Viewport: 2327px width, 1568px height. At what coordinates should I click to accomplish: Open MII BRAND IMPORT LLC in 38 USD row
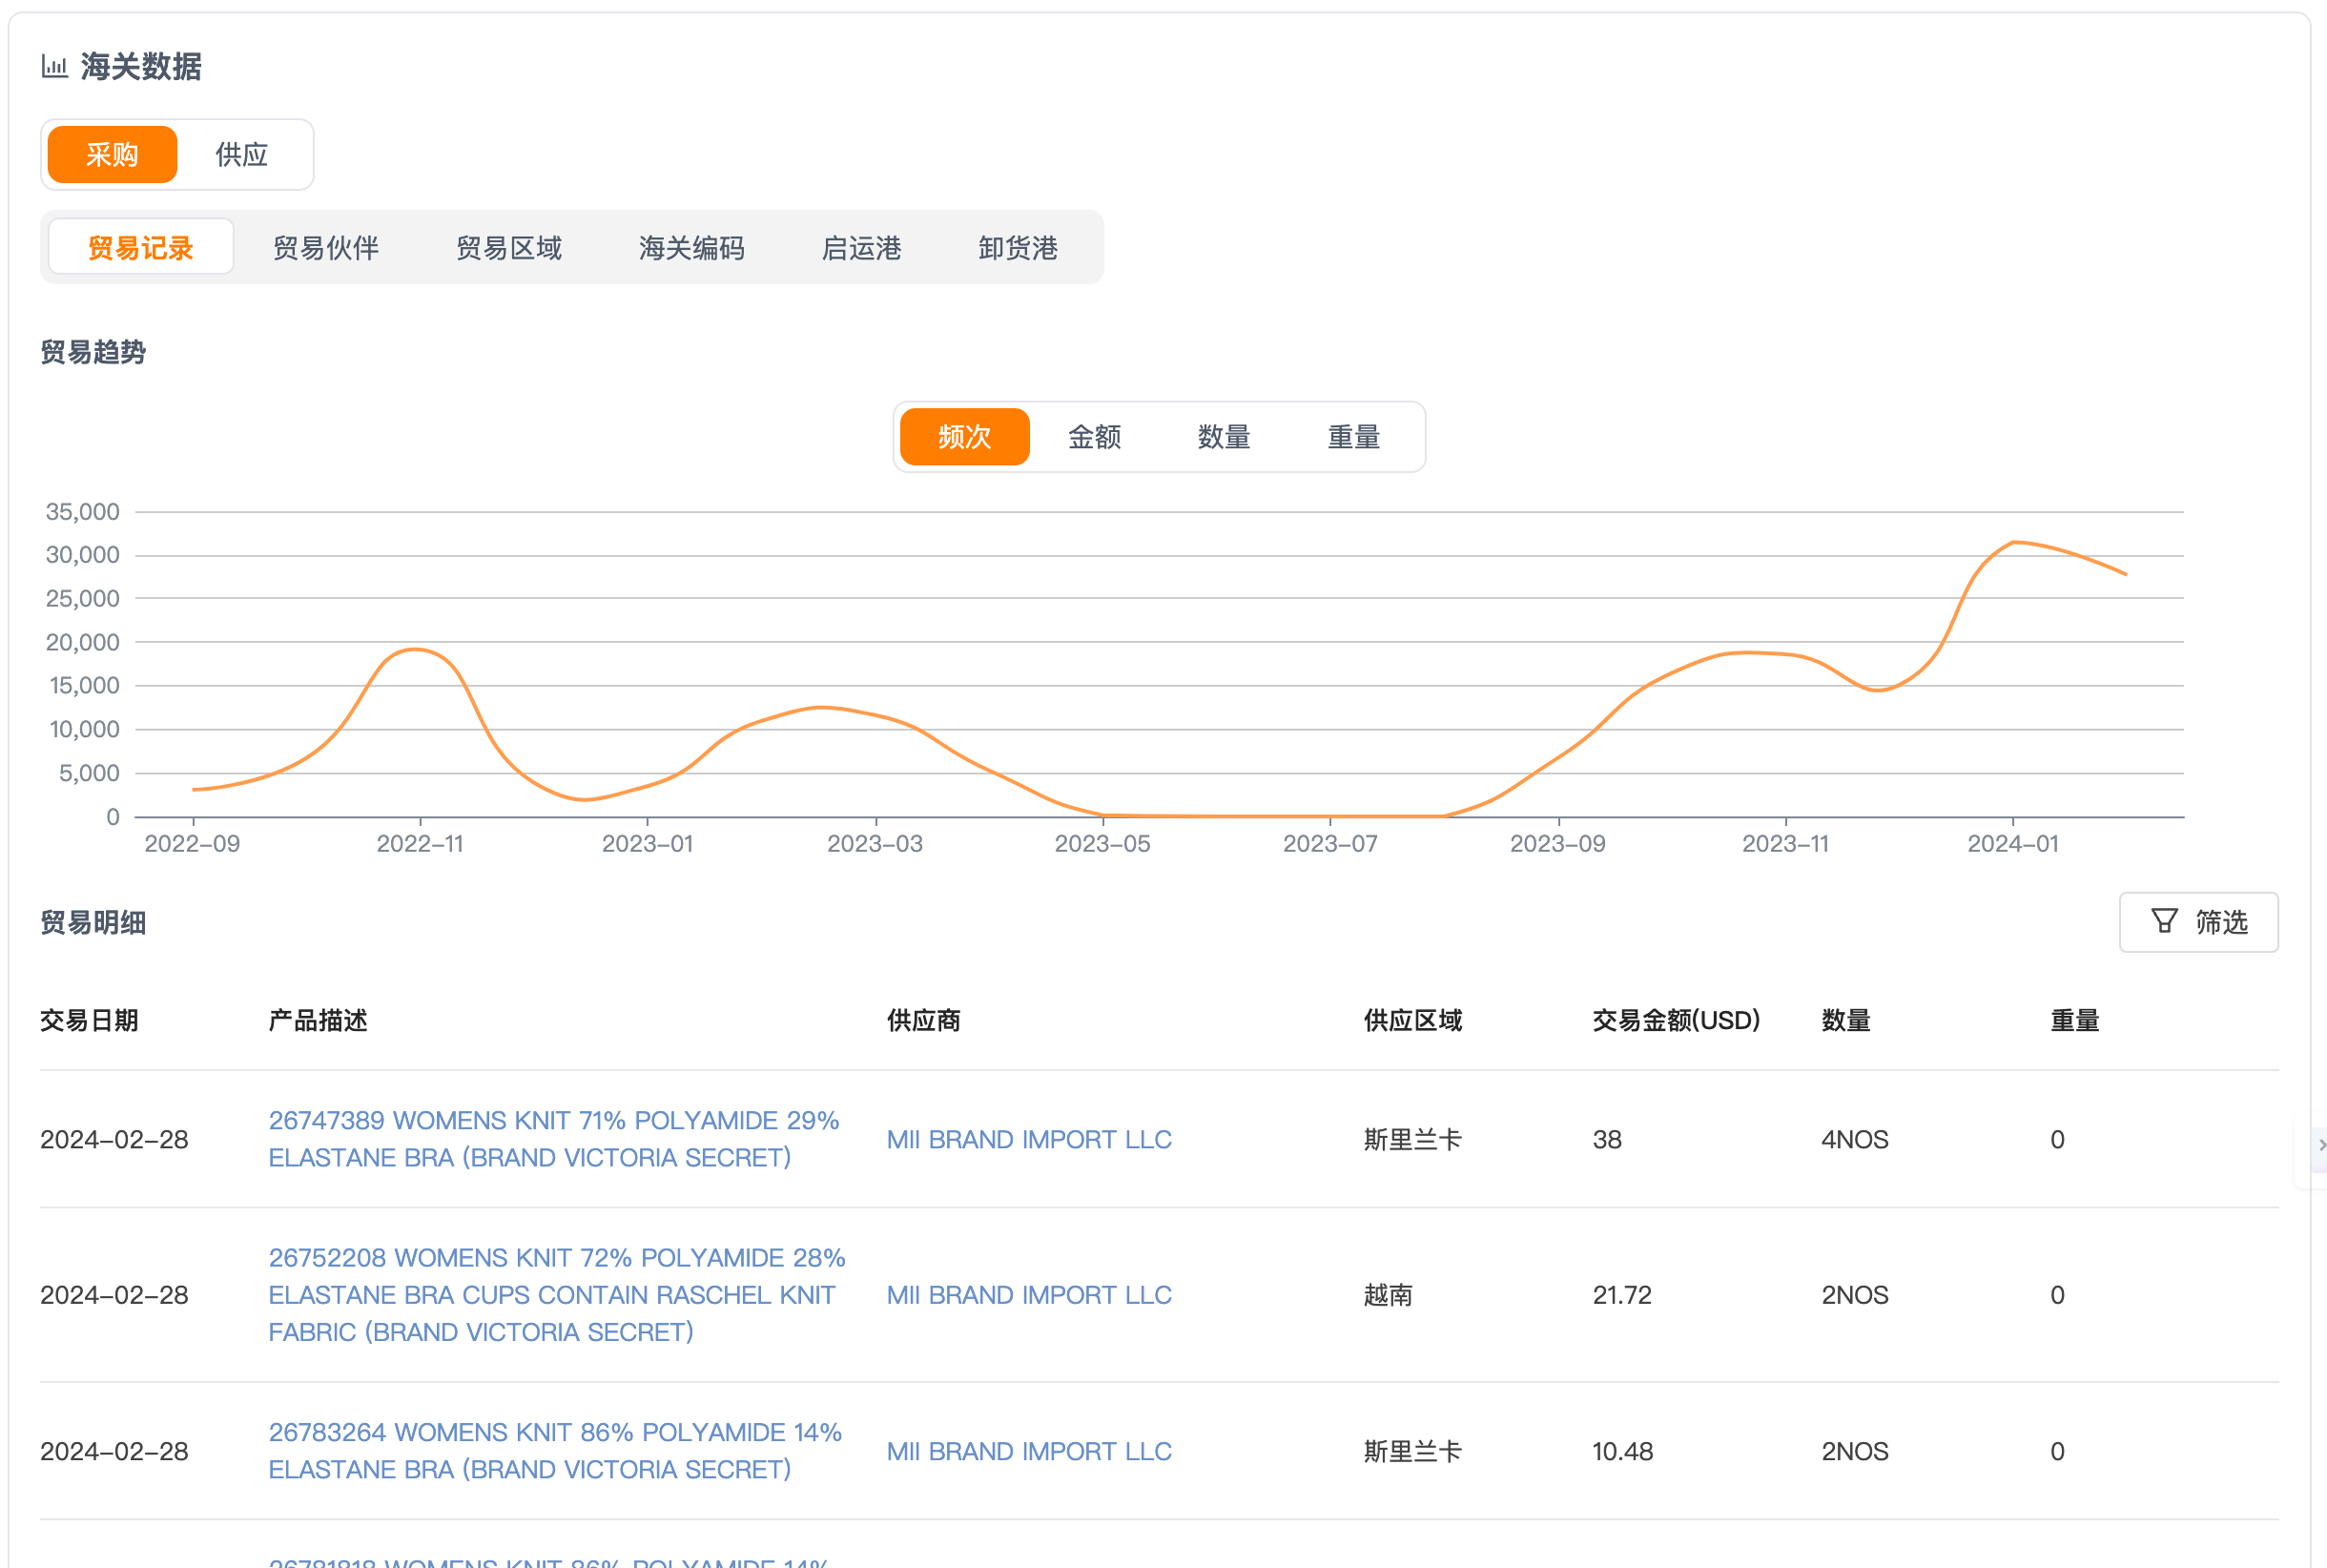click(1029, 1139)
